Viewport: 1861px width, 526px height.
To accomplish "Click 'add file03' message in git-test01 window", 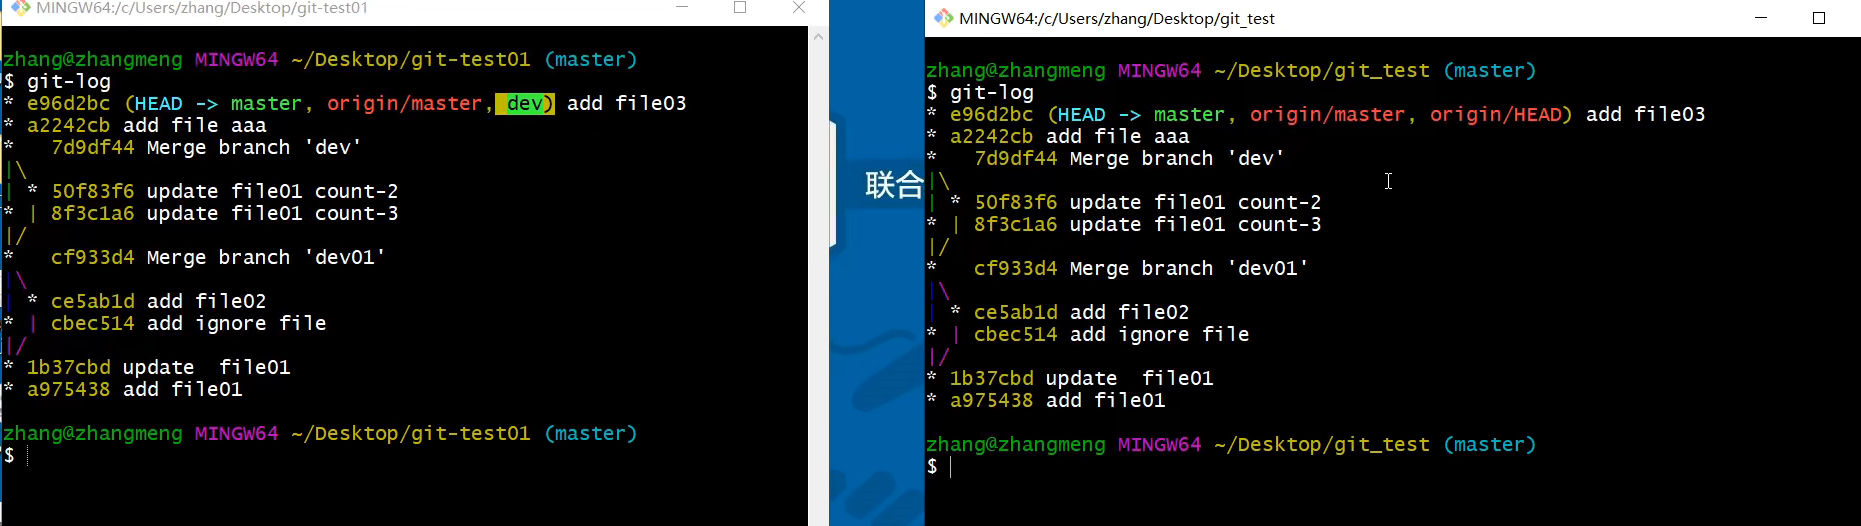I will (x=627, y=103).
